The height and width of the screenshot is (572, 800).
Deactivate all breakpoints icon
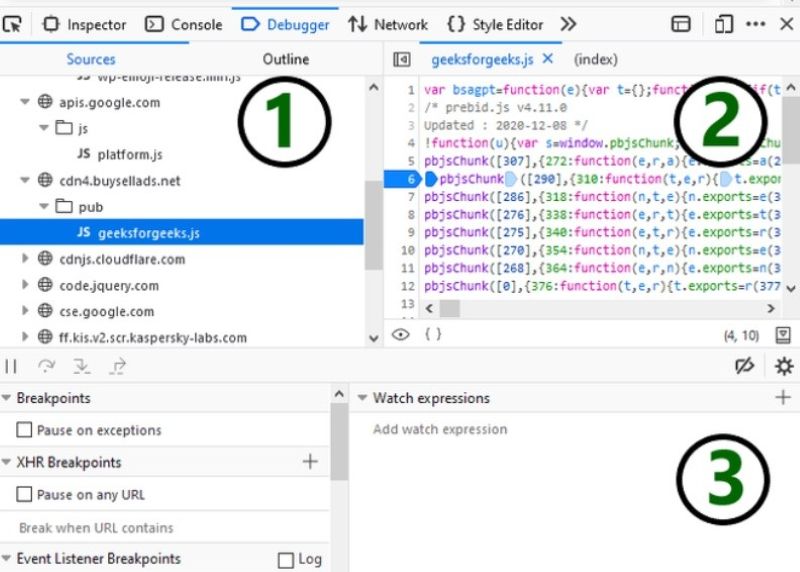click(x=744, y=365)
